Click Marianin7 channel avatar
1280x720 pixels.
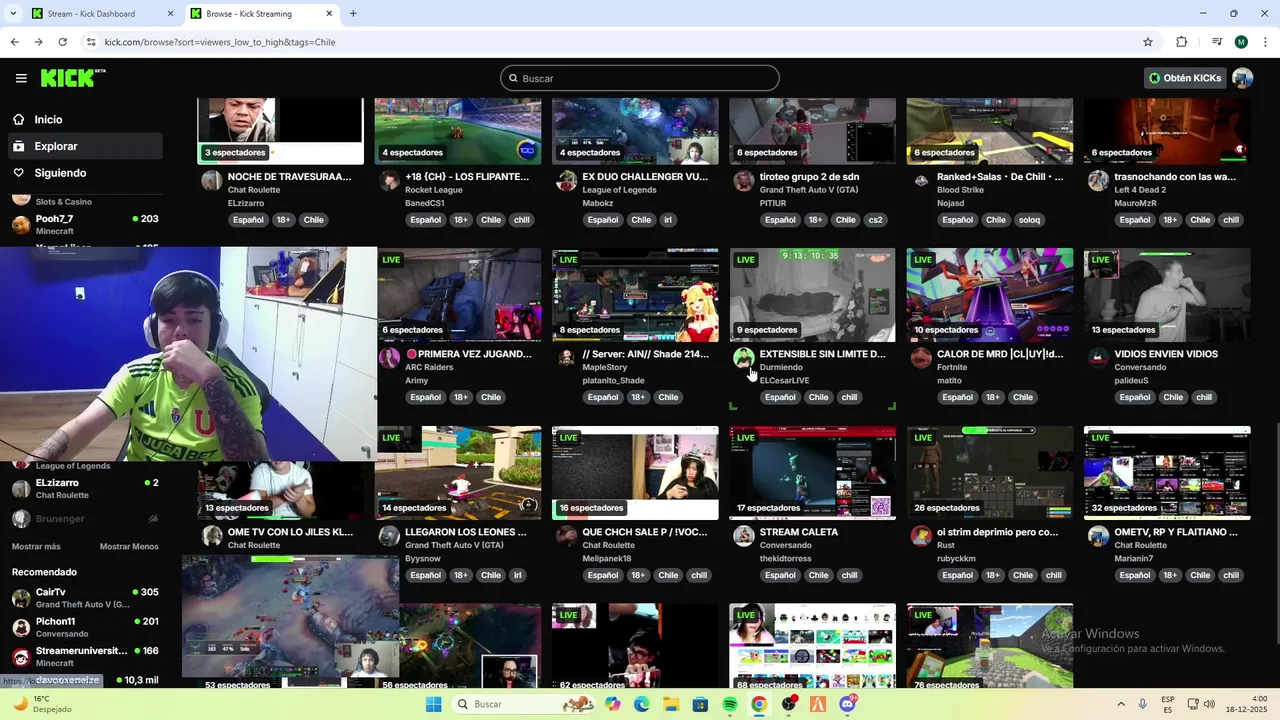pos(1098,536)
